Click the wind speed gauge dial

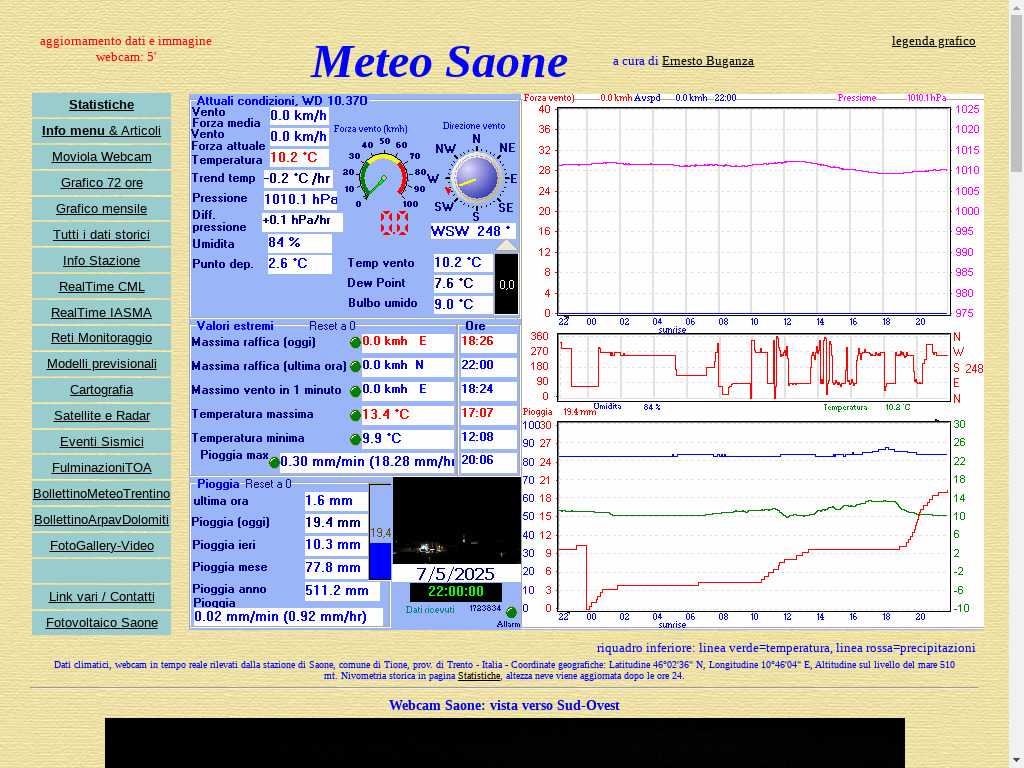coord(383,177)
